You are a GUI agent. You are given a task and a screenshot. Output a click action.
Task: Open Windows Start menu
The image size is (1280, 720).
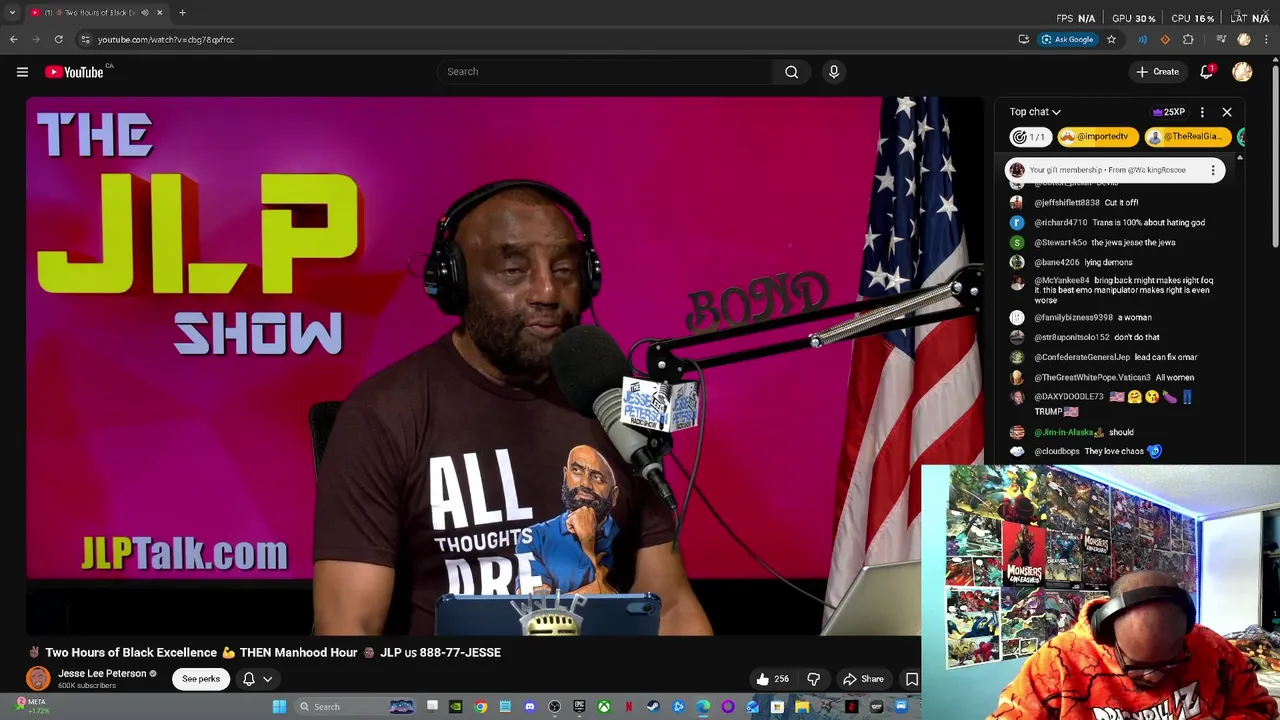coord(280,707)
